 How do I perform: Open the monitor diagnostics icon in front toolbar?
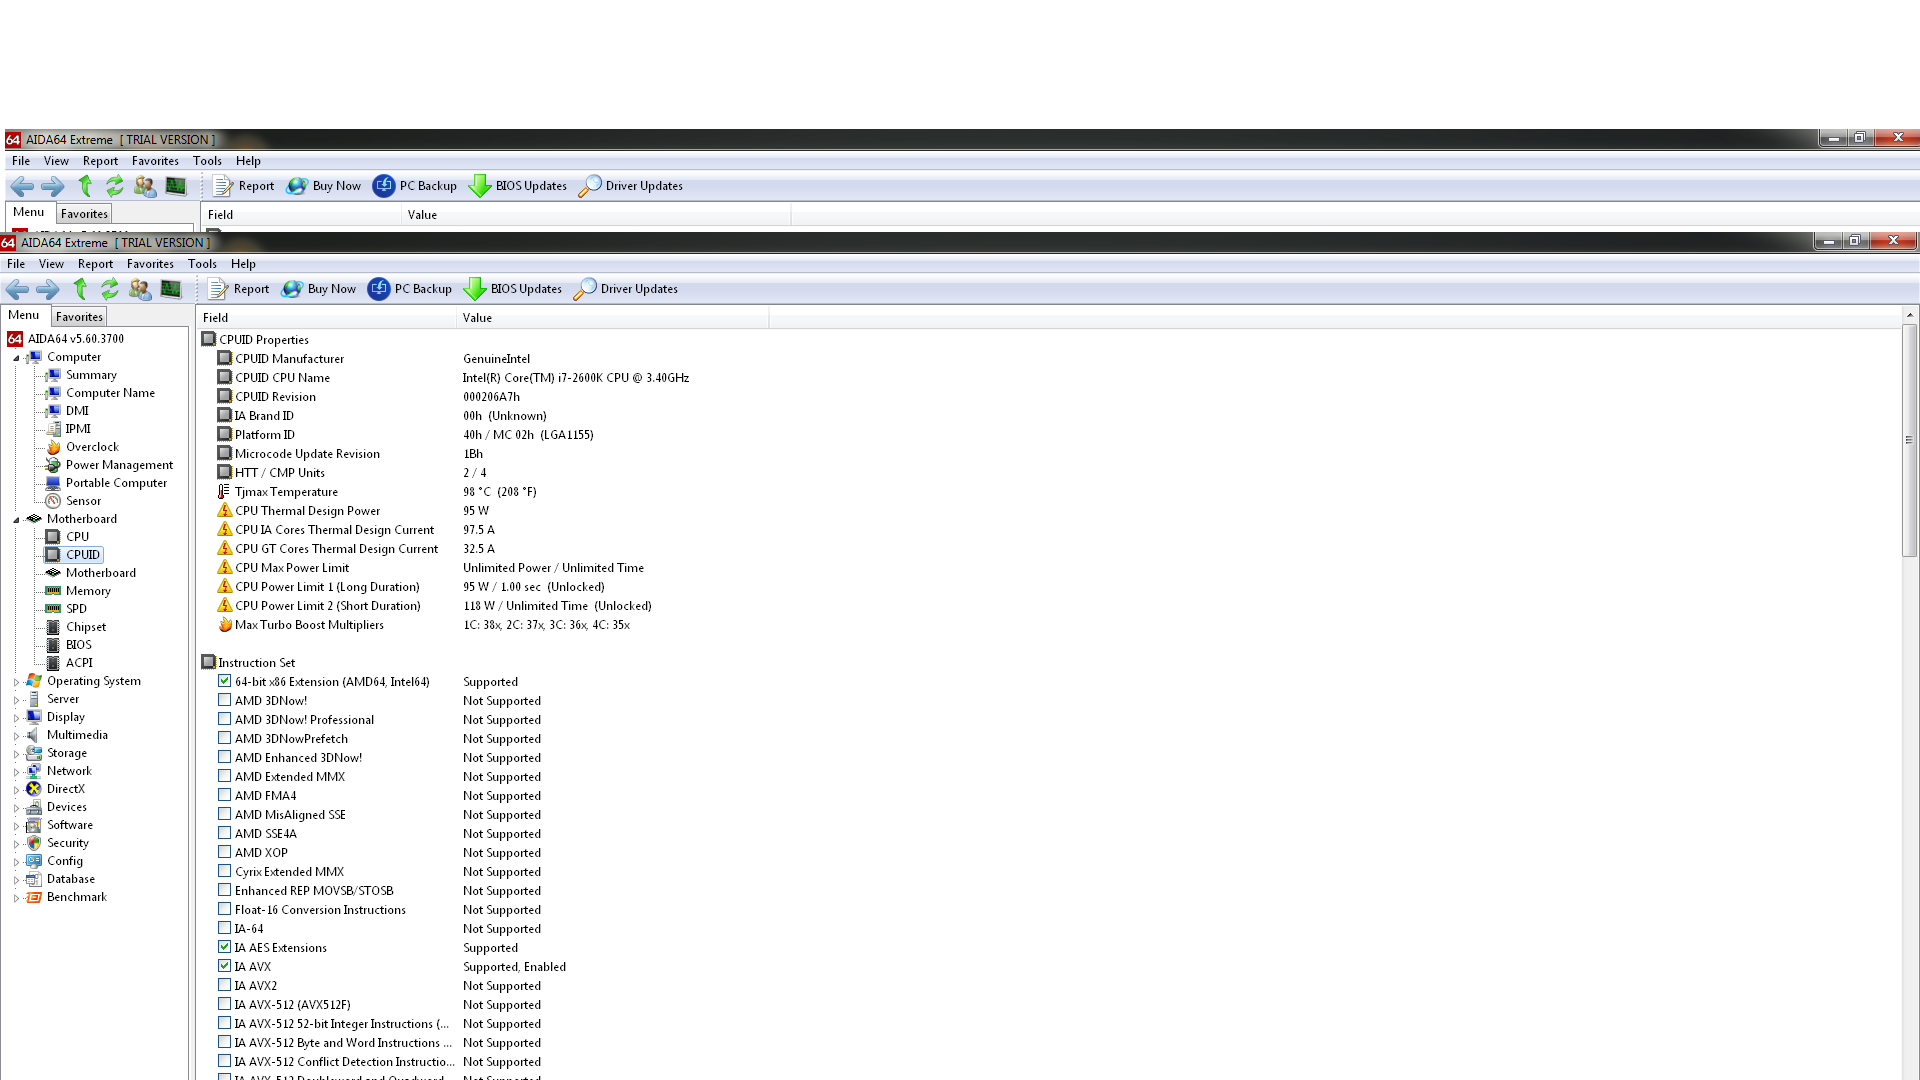click(x=171, y=289)
